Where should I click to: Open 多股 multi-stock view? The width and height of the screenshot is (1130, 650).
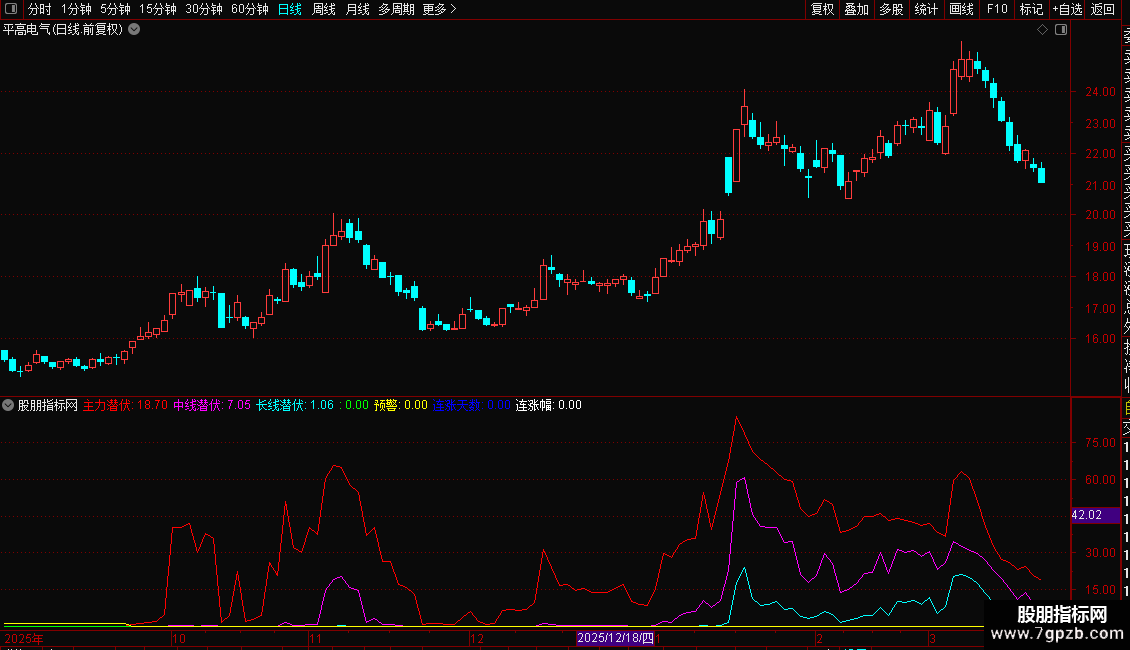point(891,9)
